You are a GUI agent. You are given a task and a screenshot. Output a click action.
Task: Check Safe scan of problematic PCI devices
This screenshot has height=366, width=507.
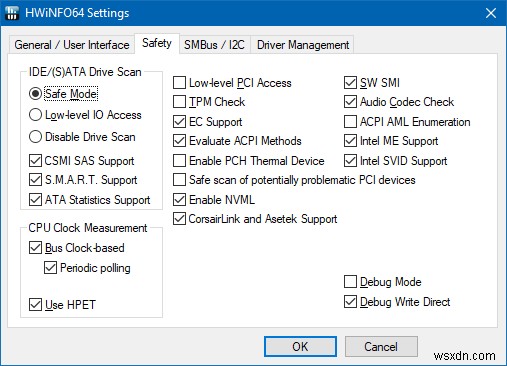coord(179,180)
